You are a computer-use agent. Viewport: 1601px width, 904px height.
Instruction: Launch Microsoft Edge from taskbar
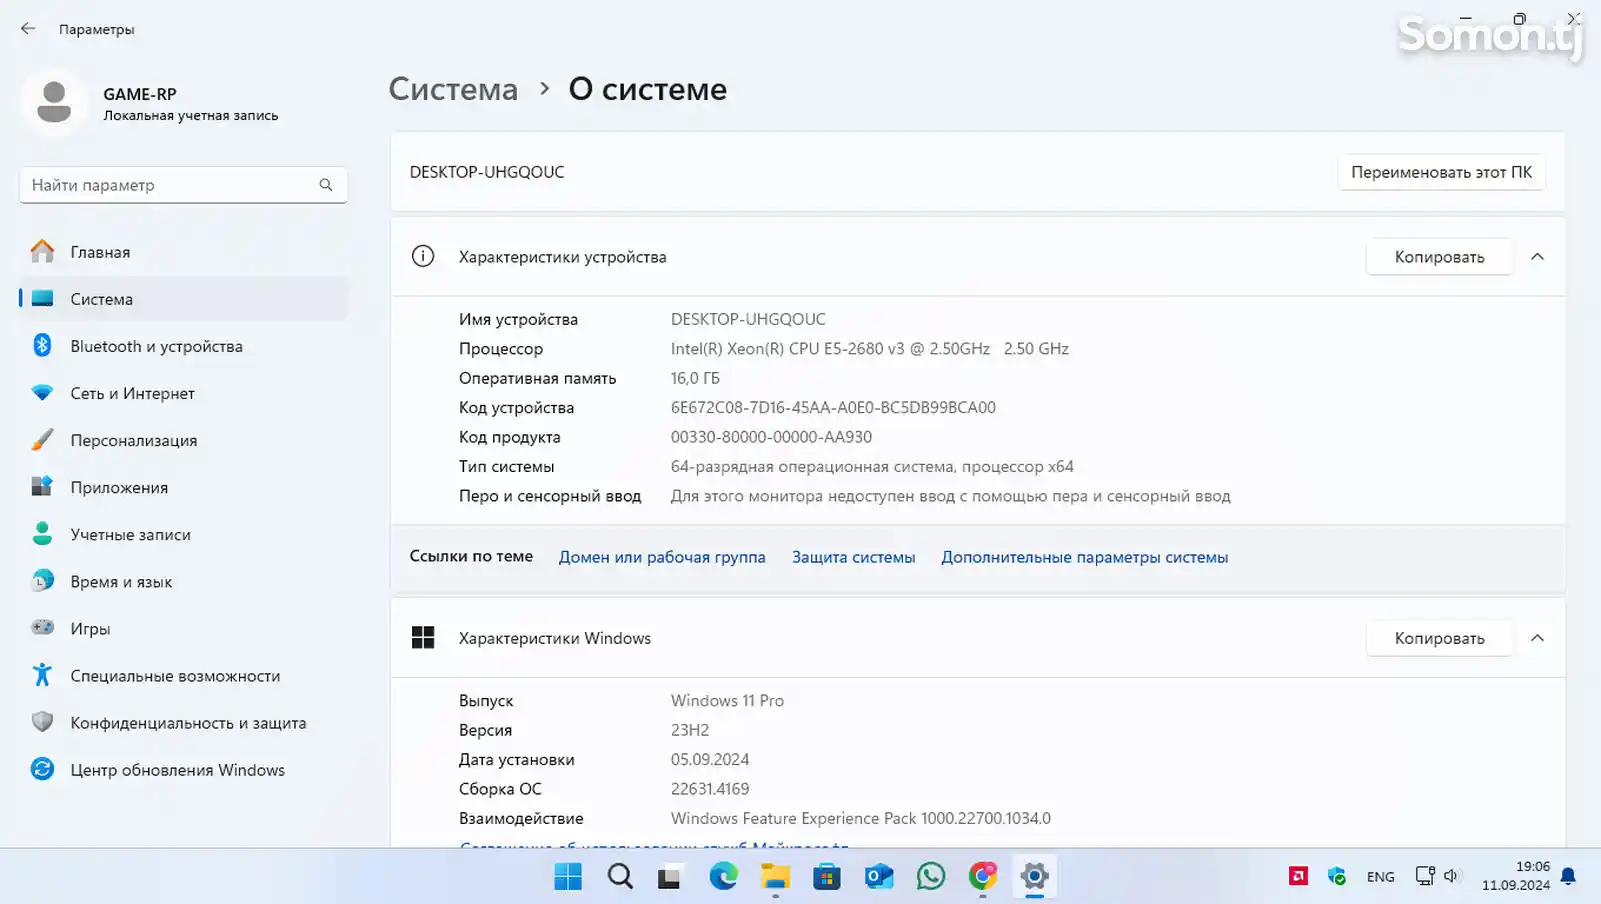(x=723, y=877)
